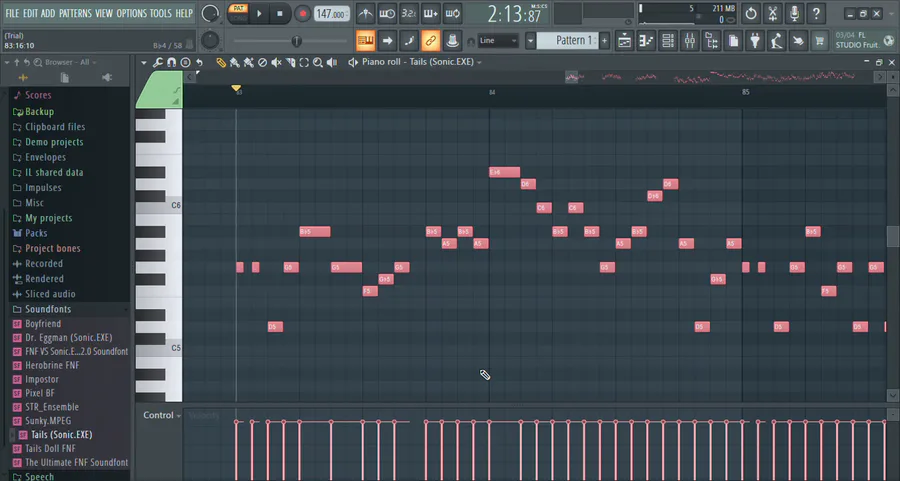Open the piano roll view icon
The image size is (900, 481).
coord(646,41)
